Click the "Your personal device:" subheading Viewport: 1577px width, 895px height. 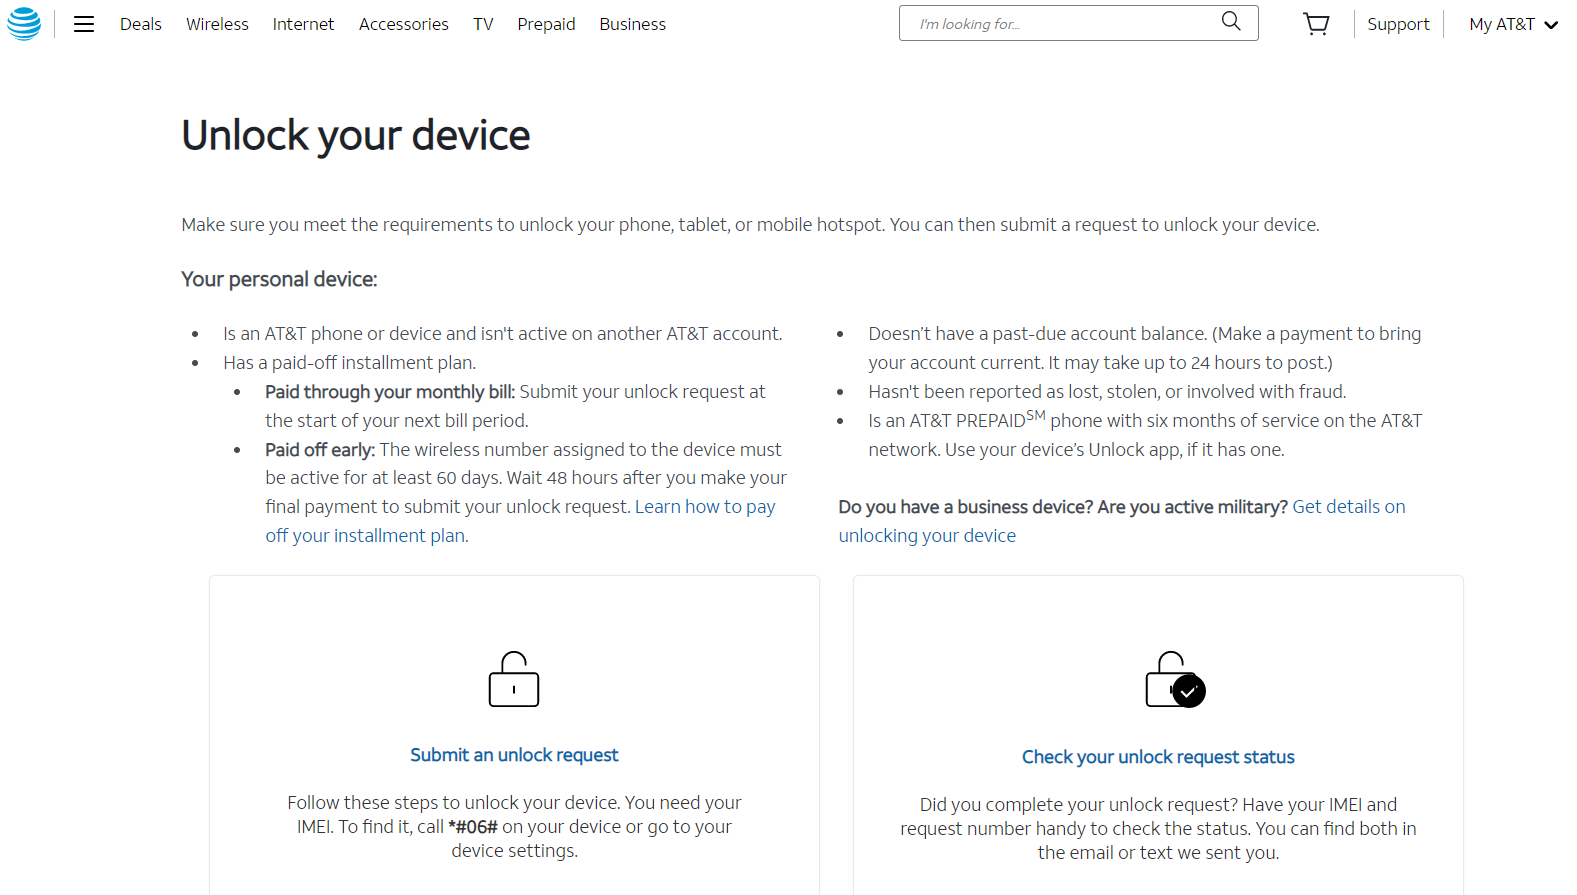point(279,279)
